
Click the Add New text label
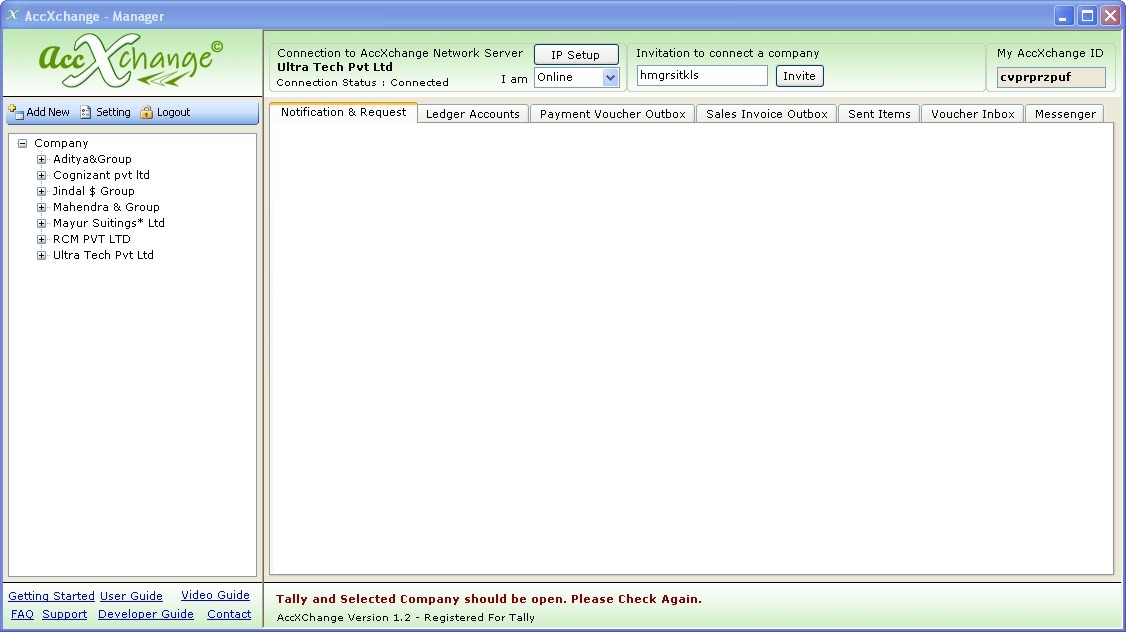coord(48,112)
